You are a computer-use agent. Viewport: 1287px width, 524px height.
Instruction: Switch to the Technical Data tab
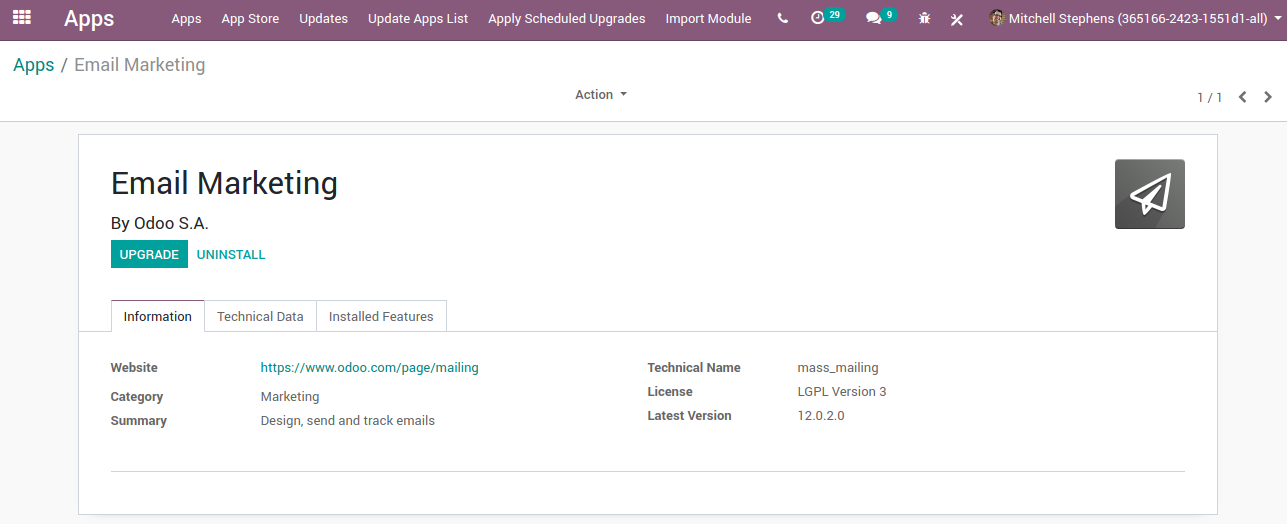(x=260, y=316)
